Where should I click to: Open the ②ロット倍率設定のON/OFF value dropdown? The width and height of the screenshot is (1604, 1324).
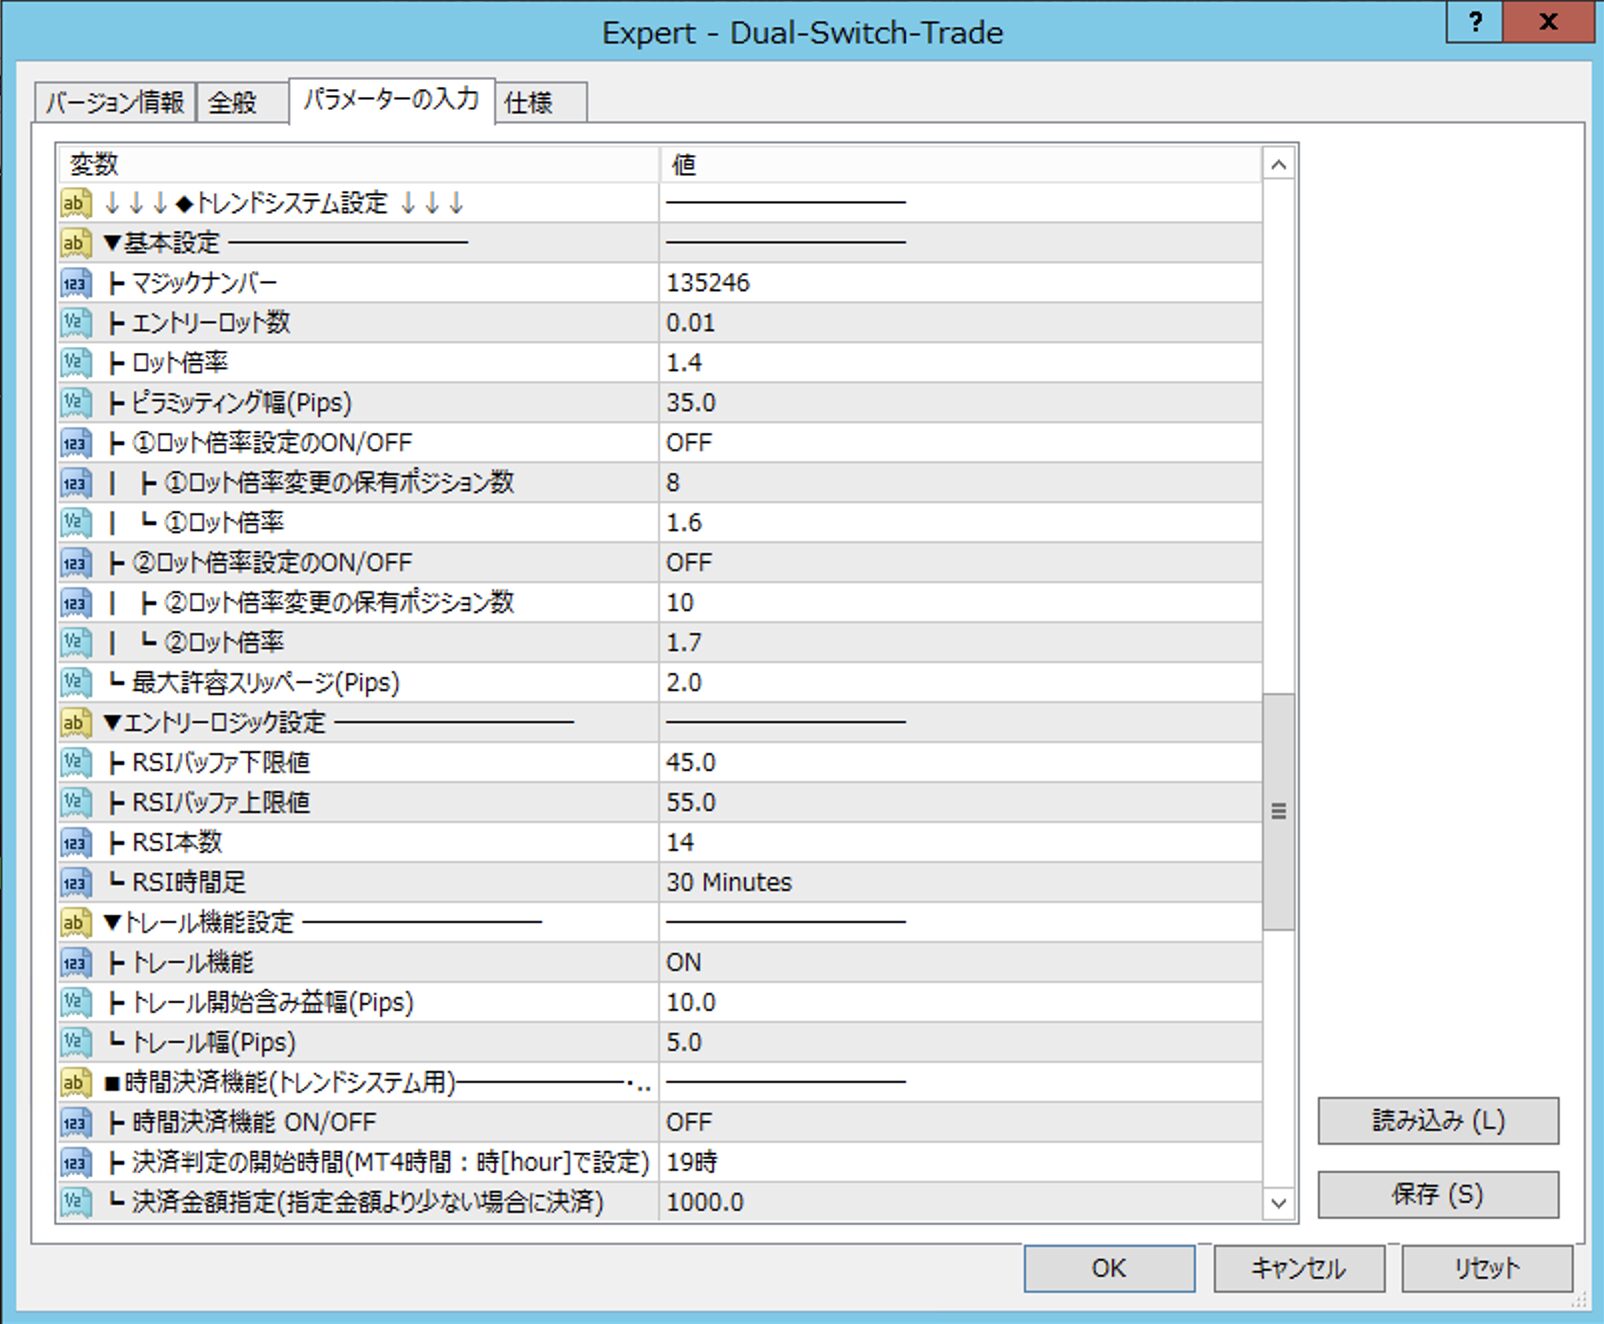(x=958, y=563)
